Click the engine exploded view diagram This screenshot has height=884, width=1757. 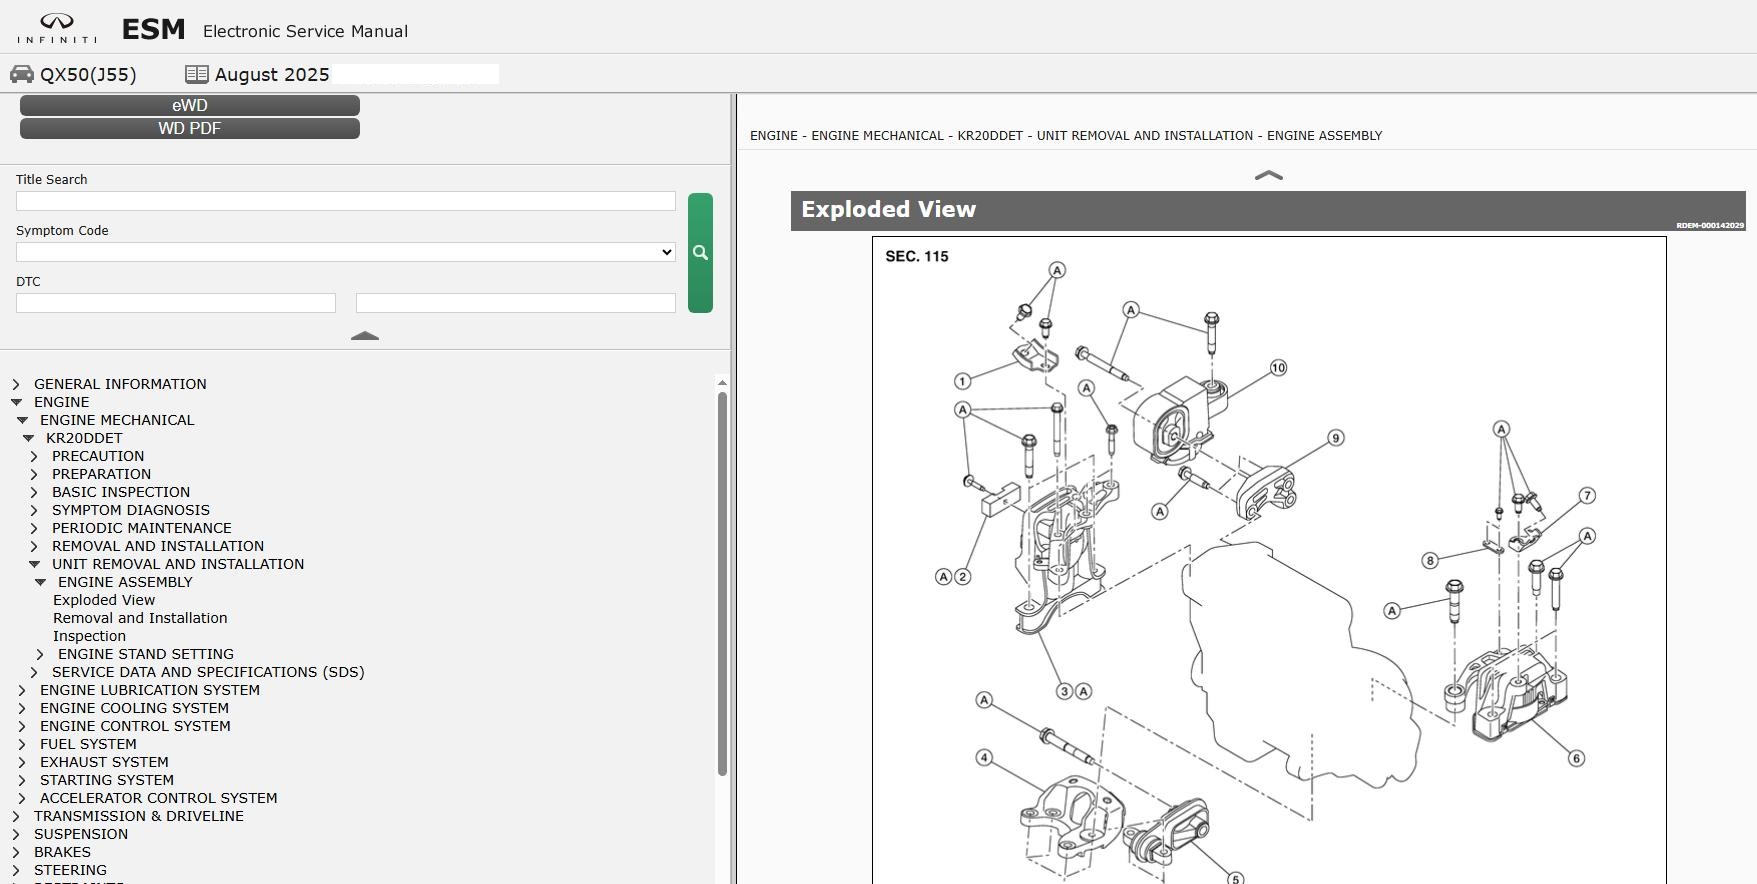(1269, 560)
